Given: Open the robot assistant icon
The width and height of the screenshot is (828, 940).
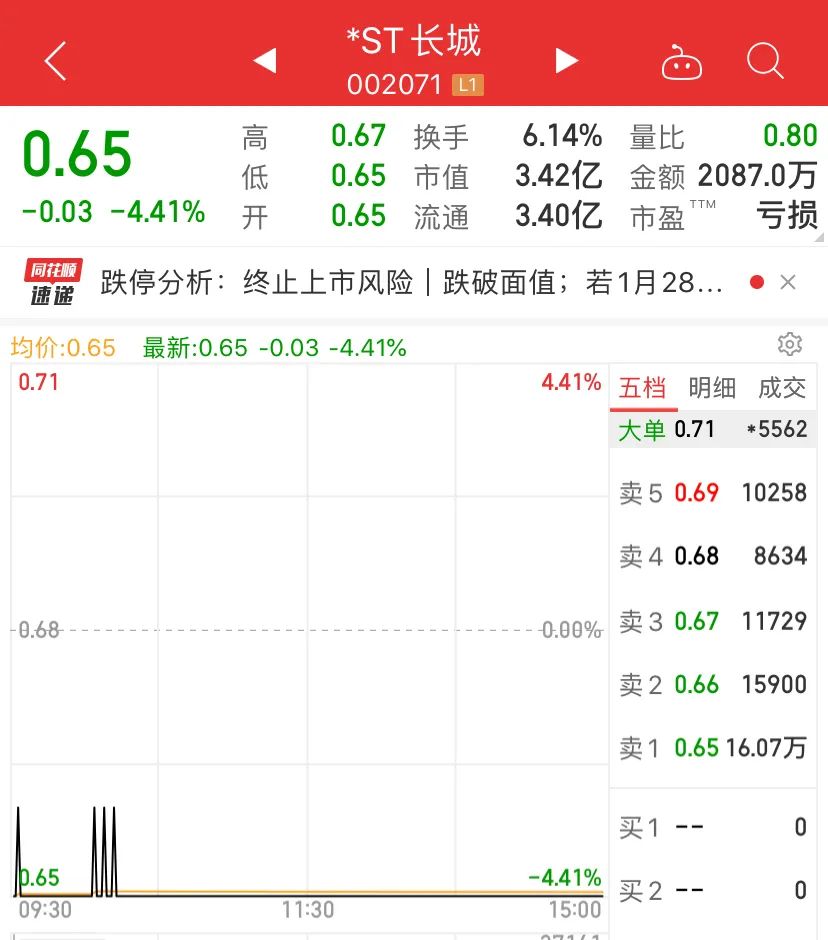Looking at the screenshot, I should 682,62.
